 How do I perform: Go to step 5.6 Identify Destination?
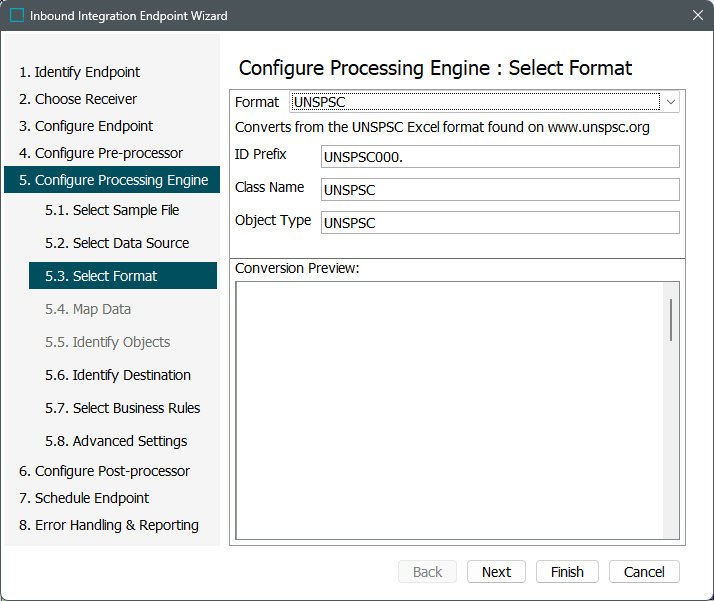pos(118,375)
